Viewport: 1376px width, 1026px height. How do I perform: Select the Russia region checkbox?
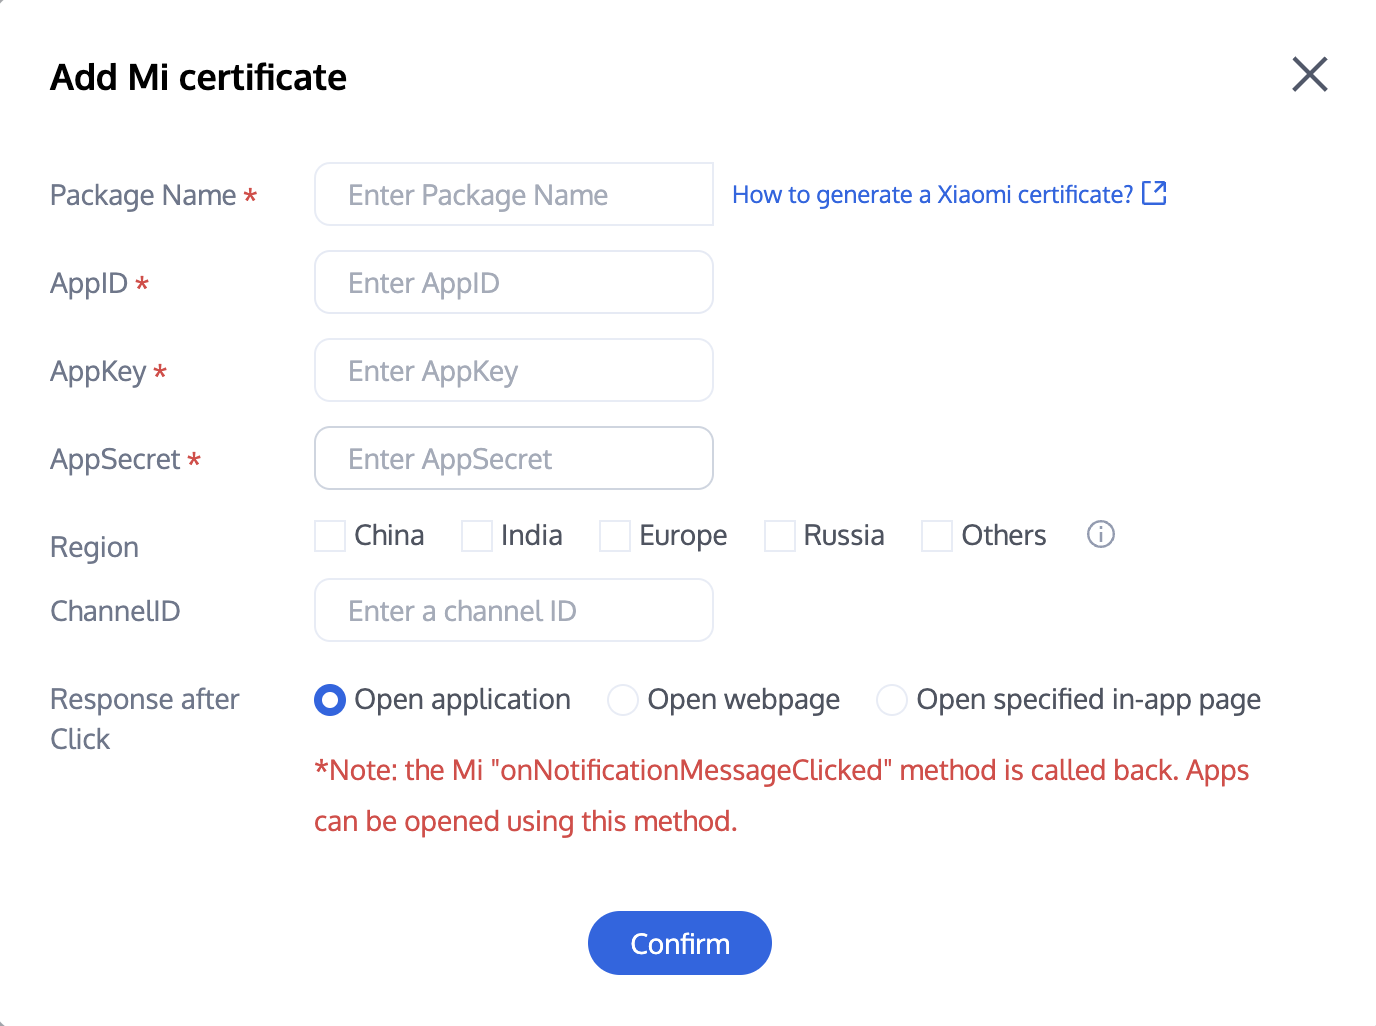point(780,536)
